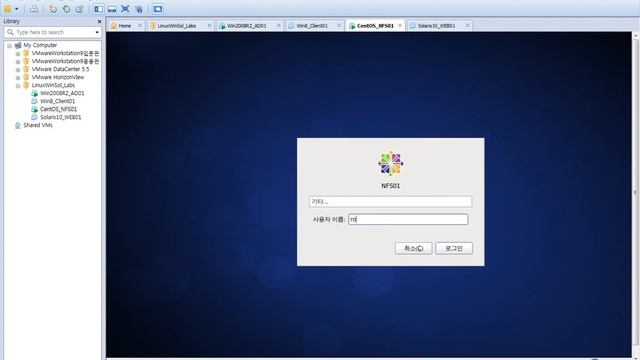Click the power state icon in toolbar
The width and height of the screenshot is (640, 360).
(x=7, y=9)
